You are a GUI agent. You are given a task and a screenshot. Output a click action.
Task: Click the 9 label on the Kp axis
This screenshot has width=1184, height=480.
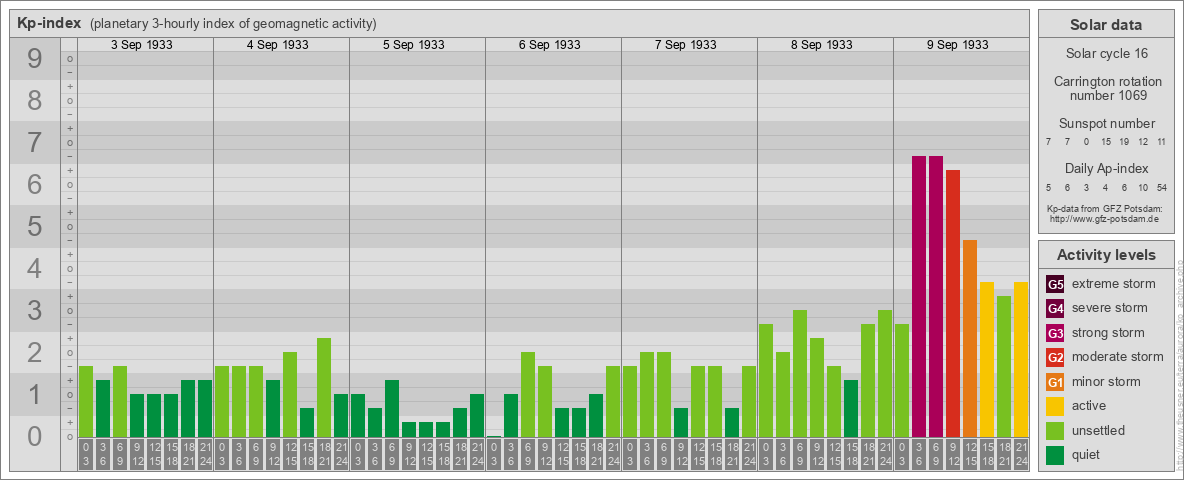pos(35,60)
